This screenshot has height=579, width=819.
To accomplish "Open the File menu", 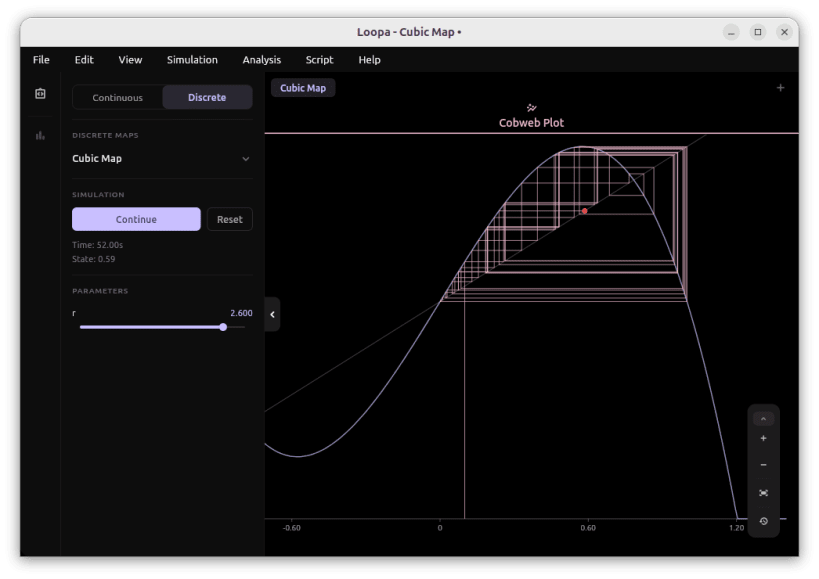I will 41,60.
